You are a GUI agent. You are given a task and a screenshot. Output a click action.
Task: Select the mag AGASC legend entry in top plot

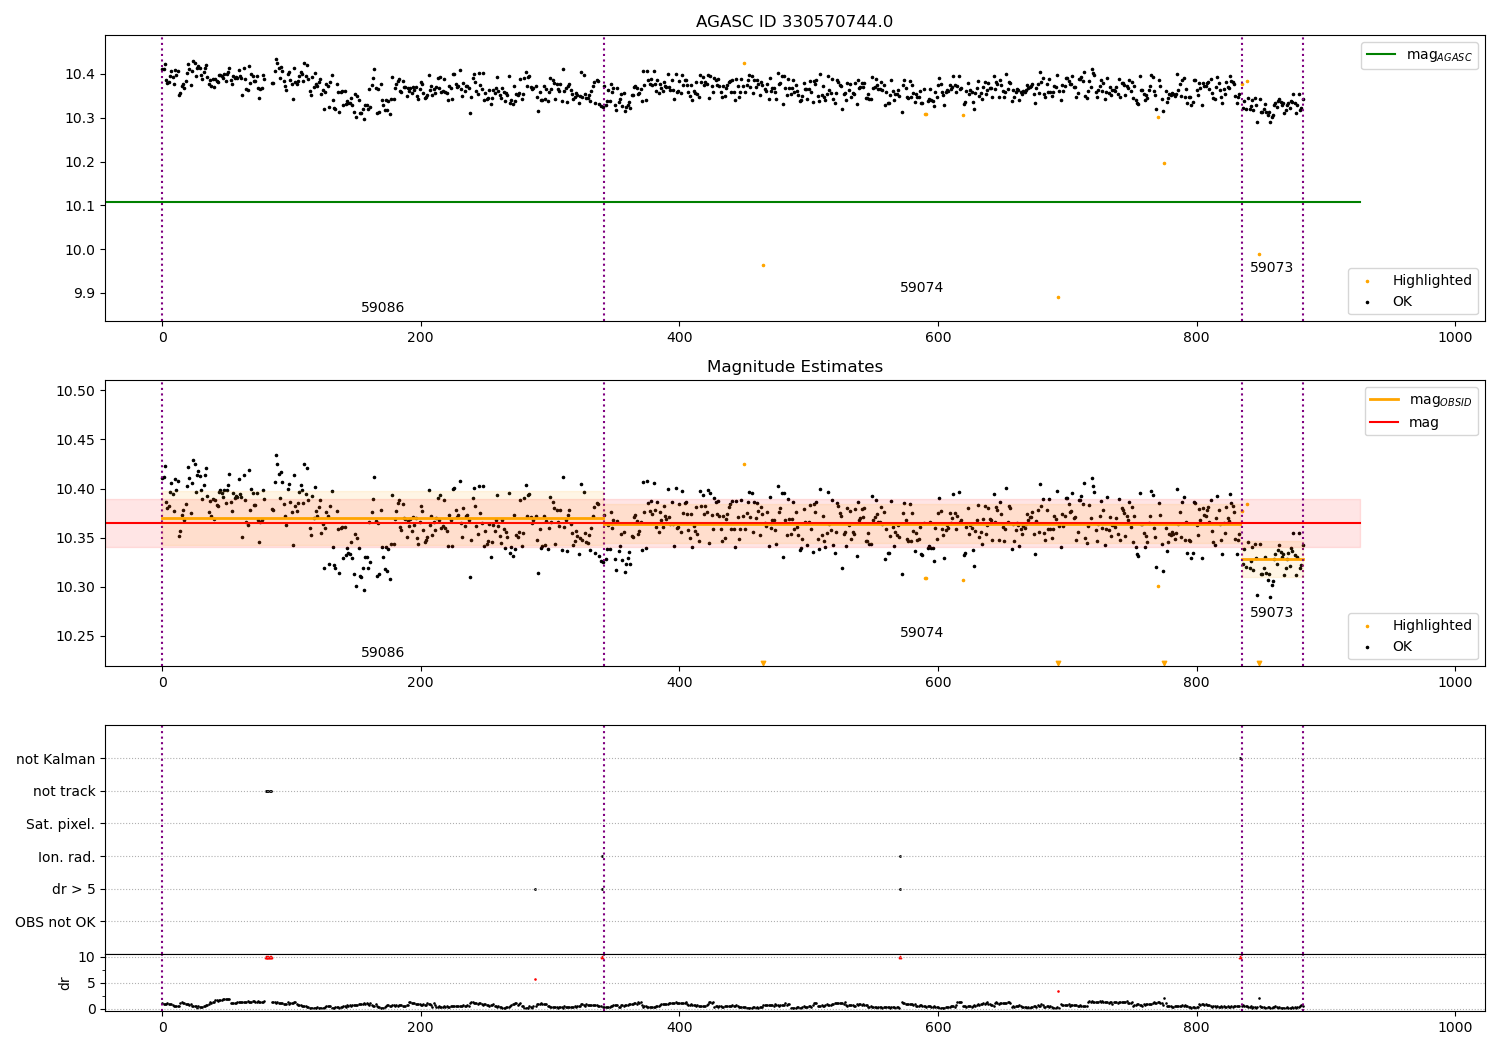tap(1419, 55)
